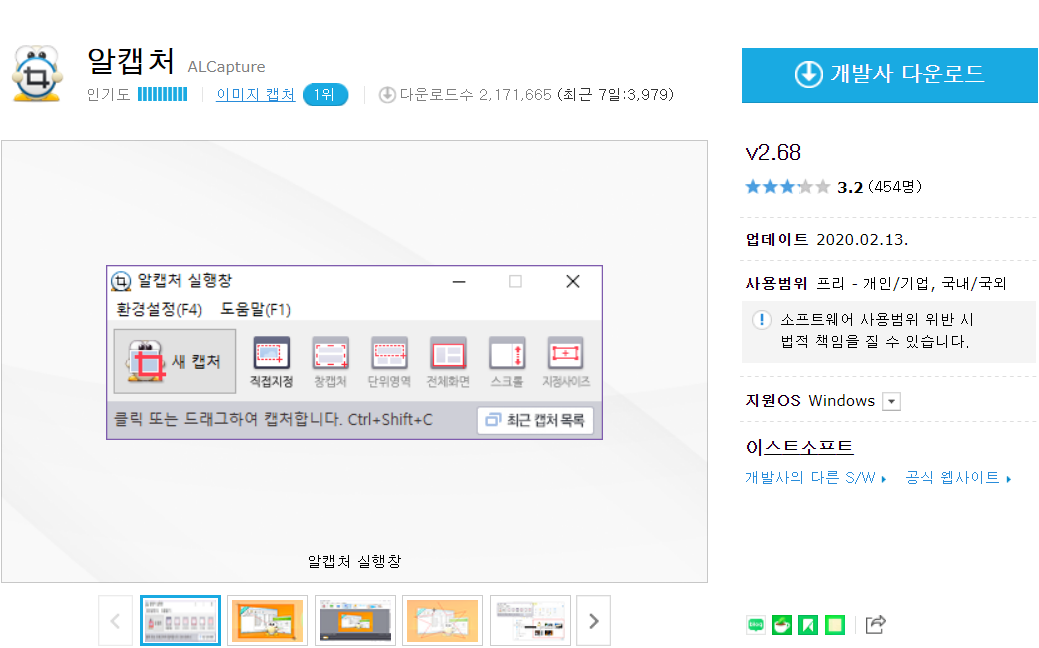
Task: Go to previous thumbnails with left arrow
Action: [115, 621]
